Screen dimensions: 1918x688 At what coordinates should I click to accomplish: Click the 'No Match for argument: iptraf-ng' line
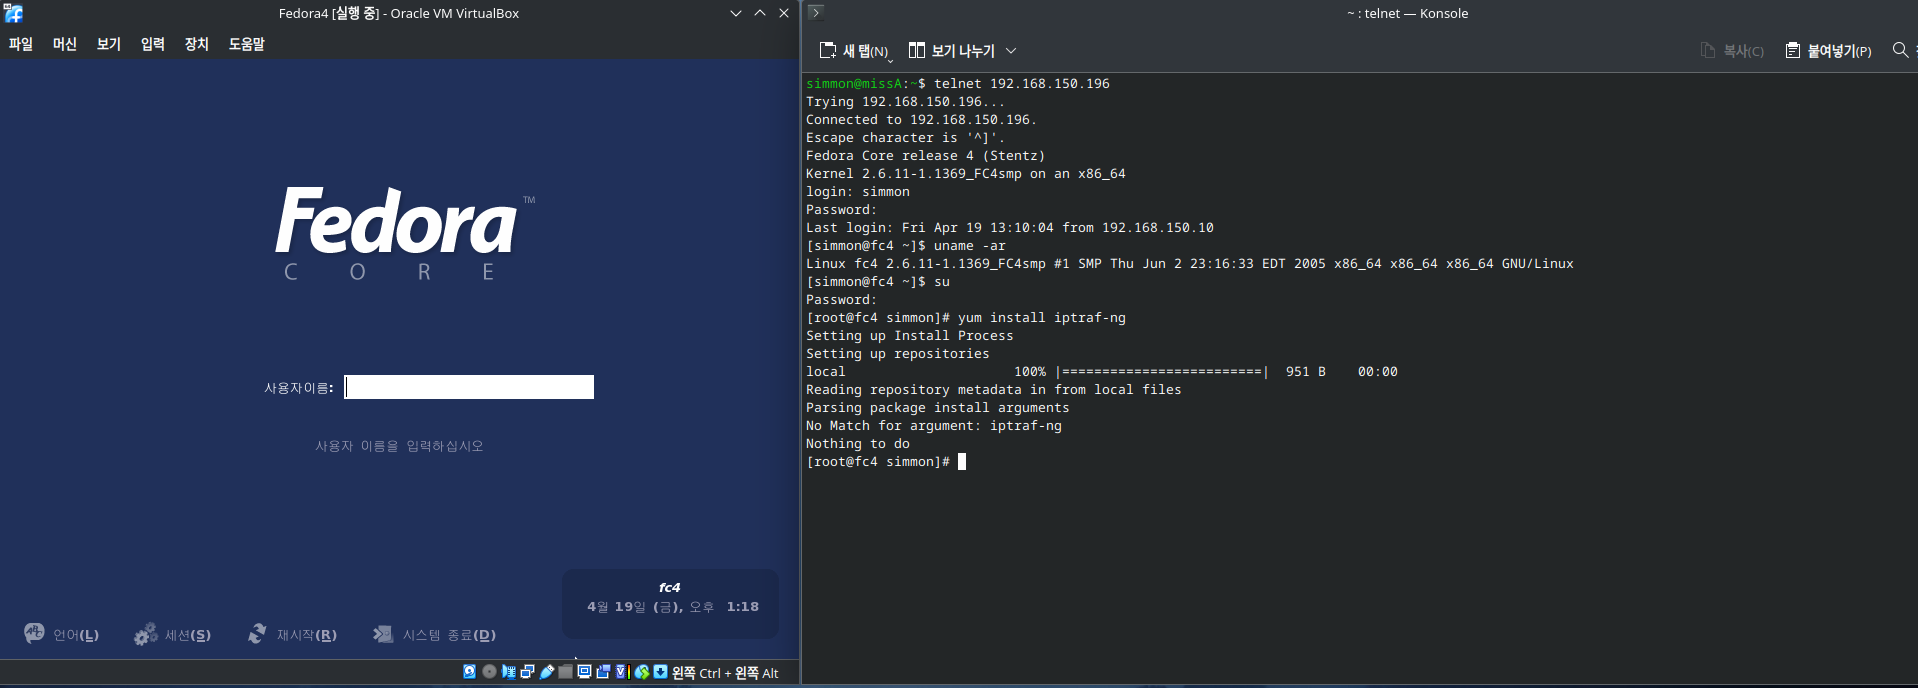(934, 426)
